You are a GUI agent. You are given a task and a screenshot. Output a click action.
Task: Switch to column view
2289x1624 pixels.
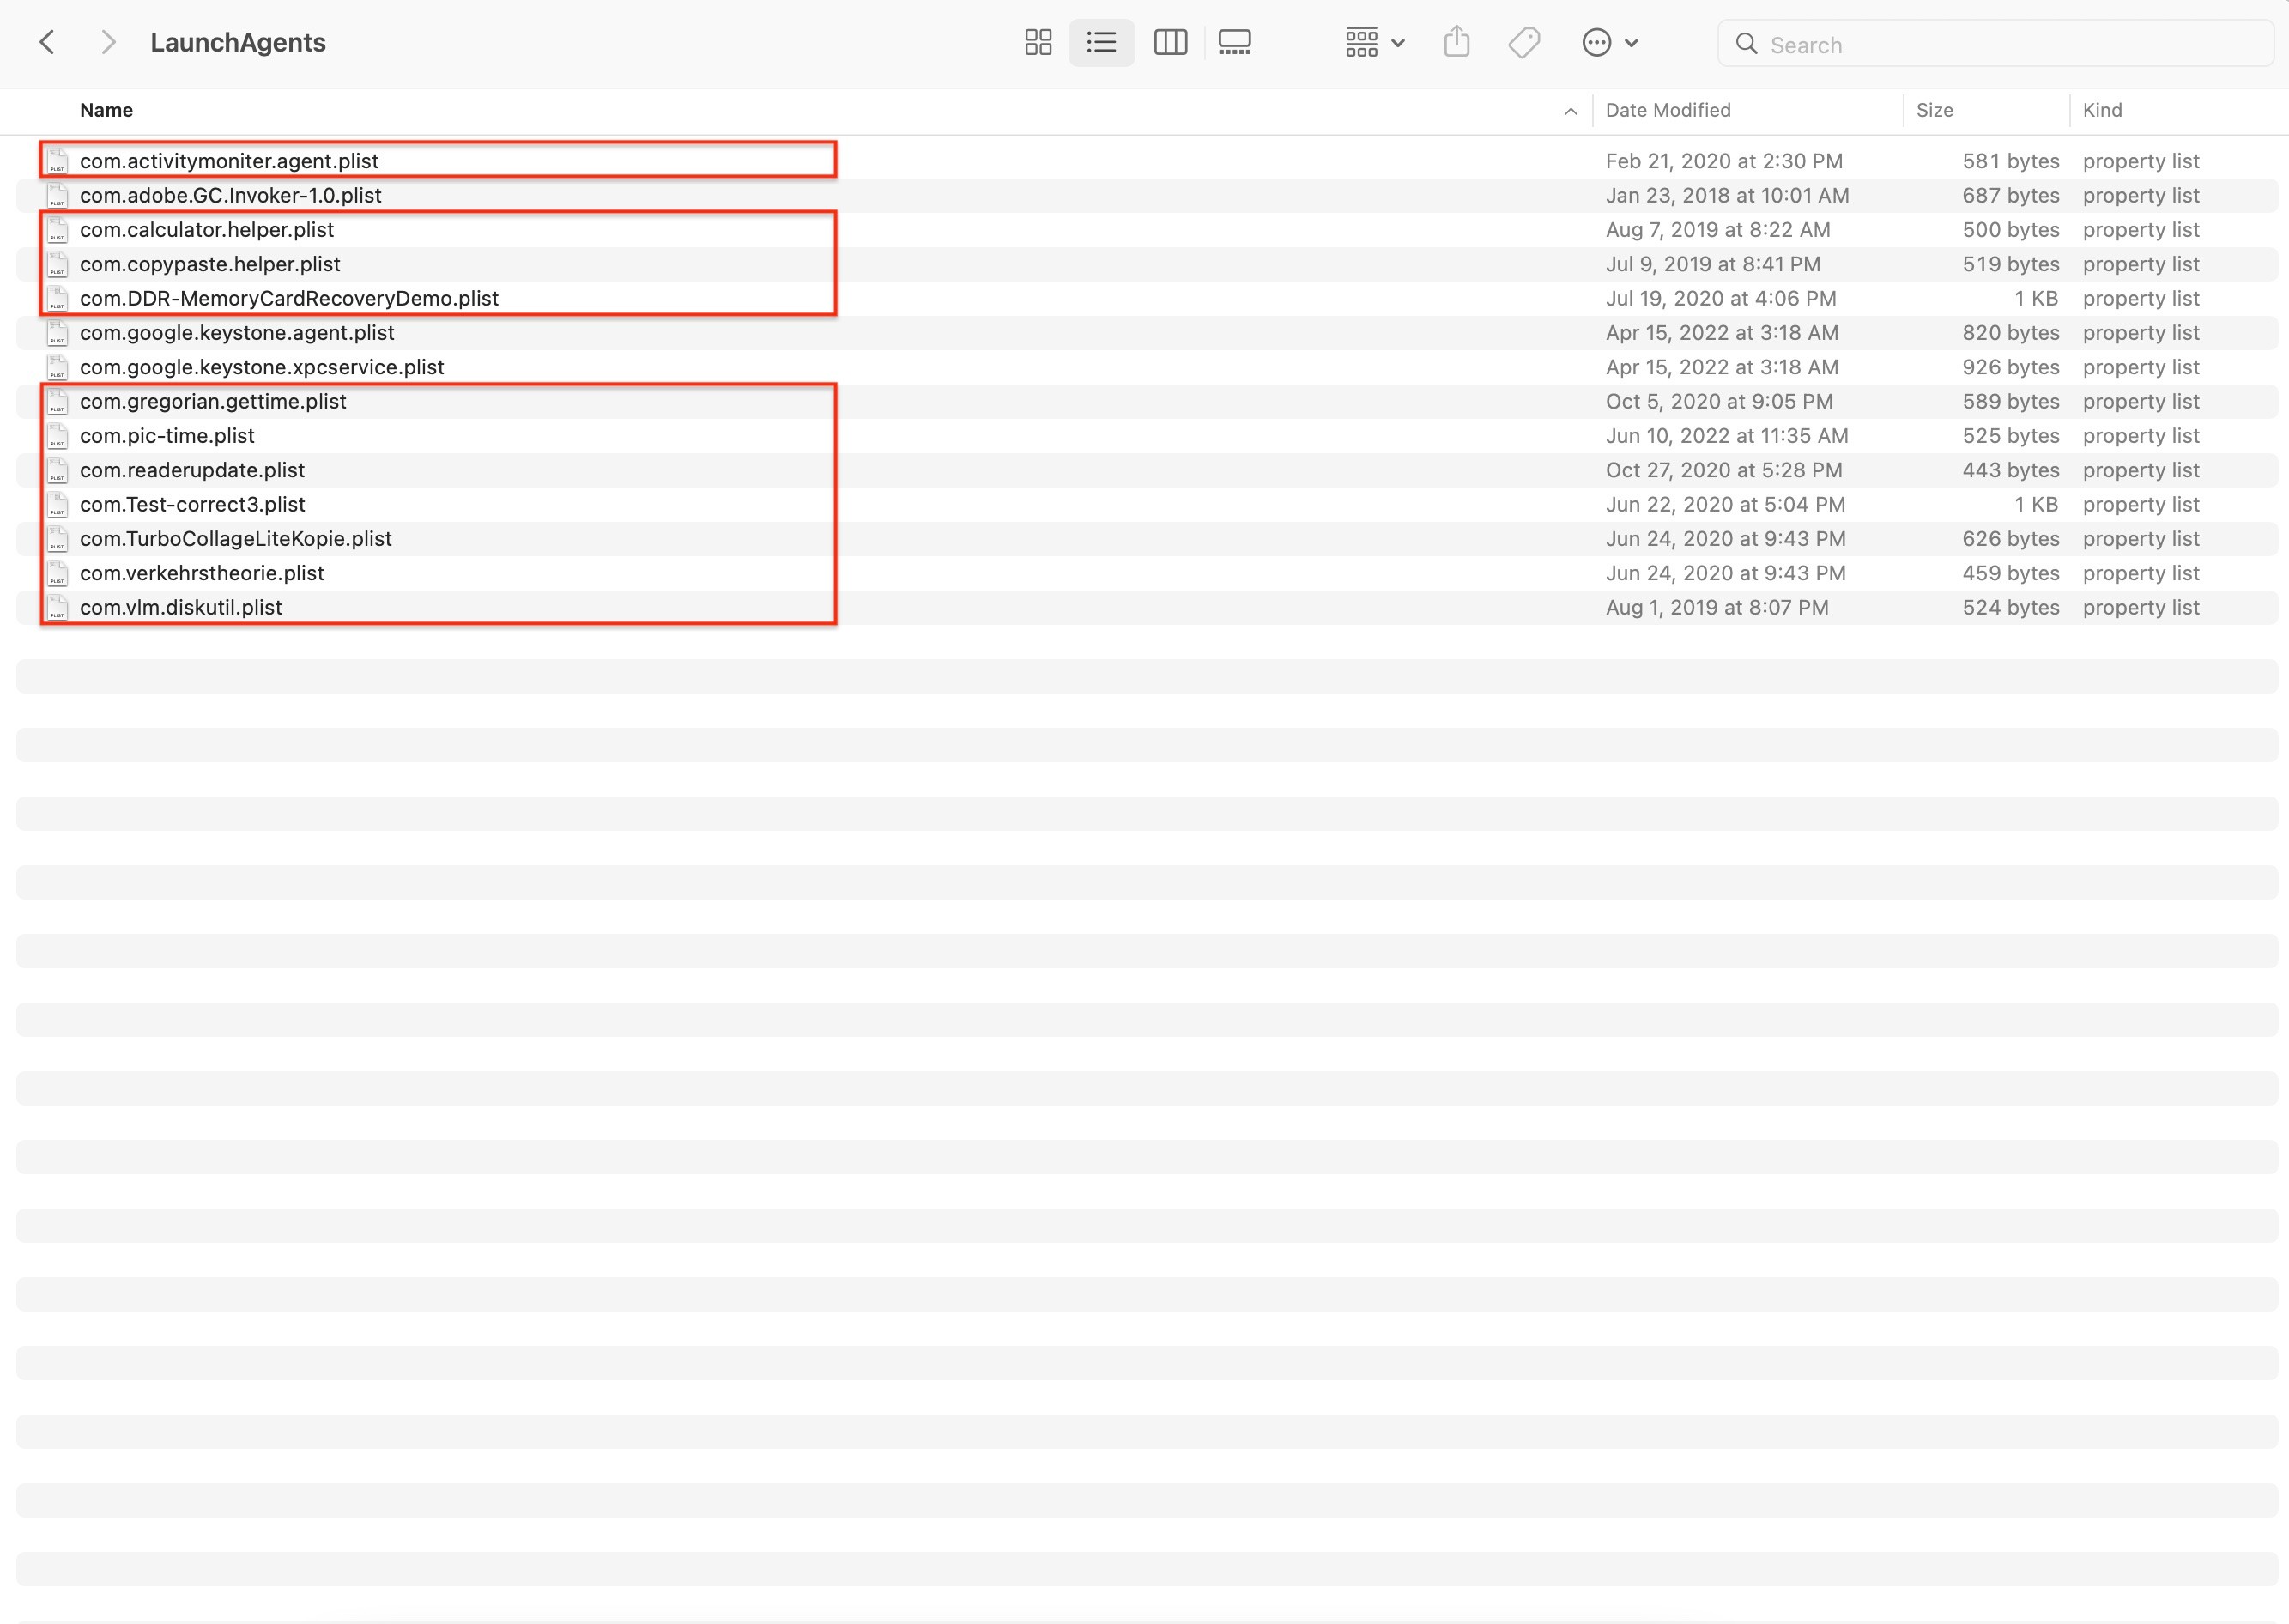[x=1170, y=42]
